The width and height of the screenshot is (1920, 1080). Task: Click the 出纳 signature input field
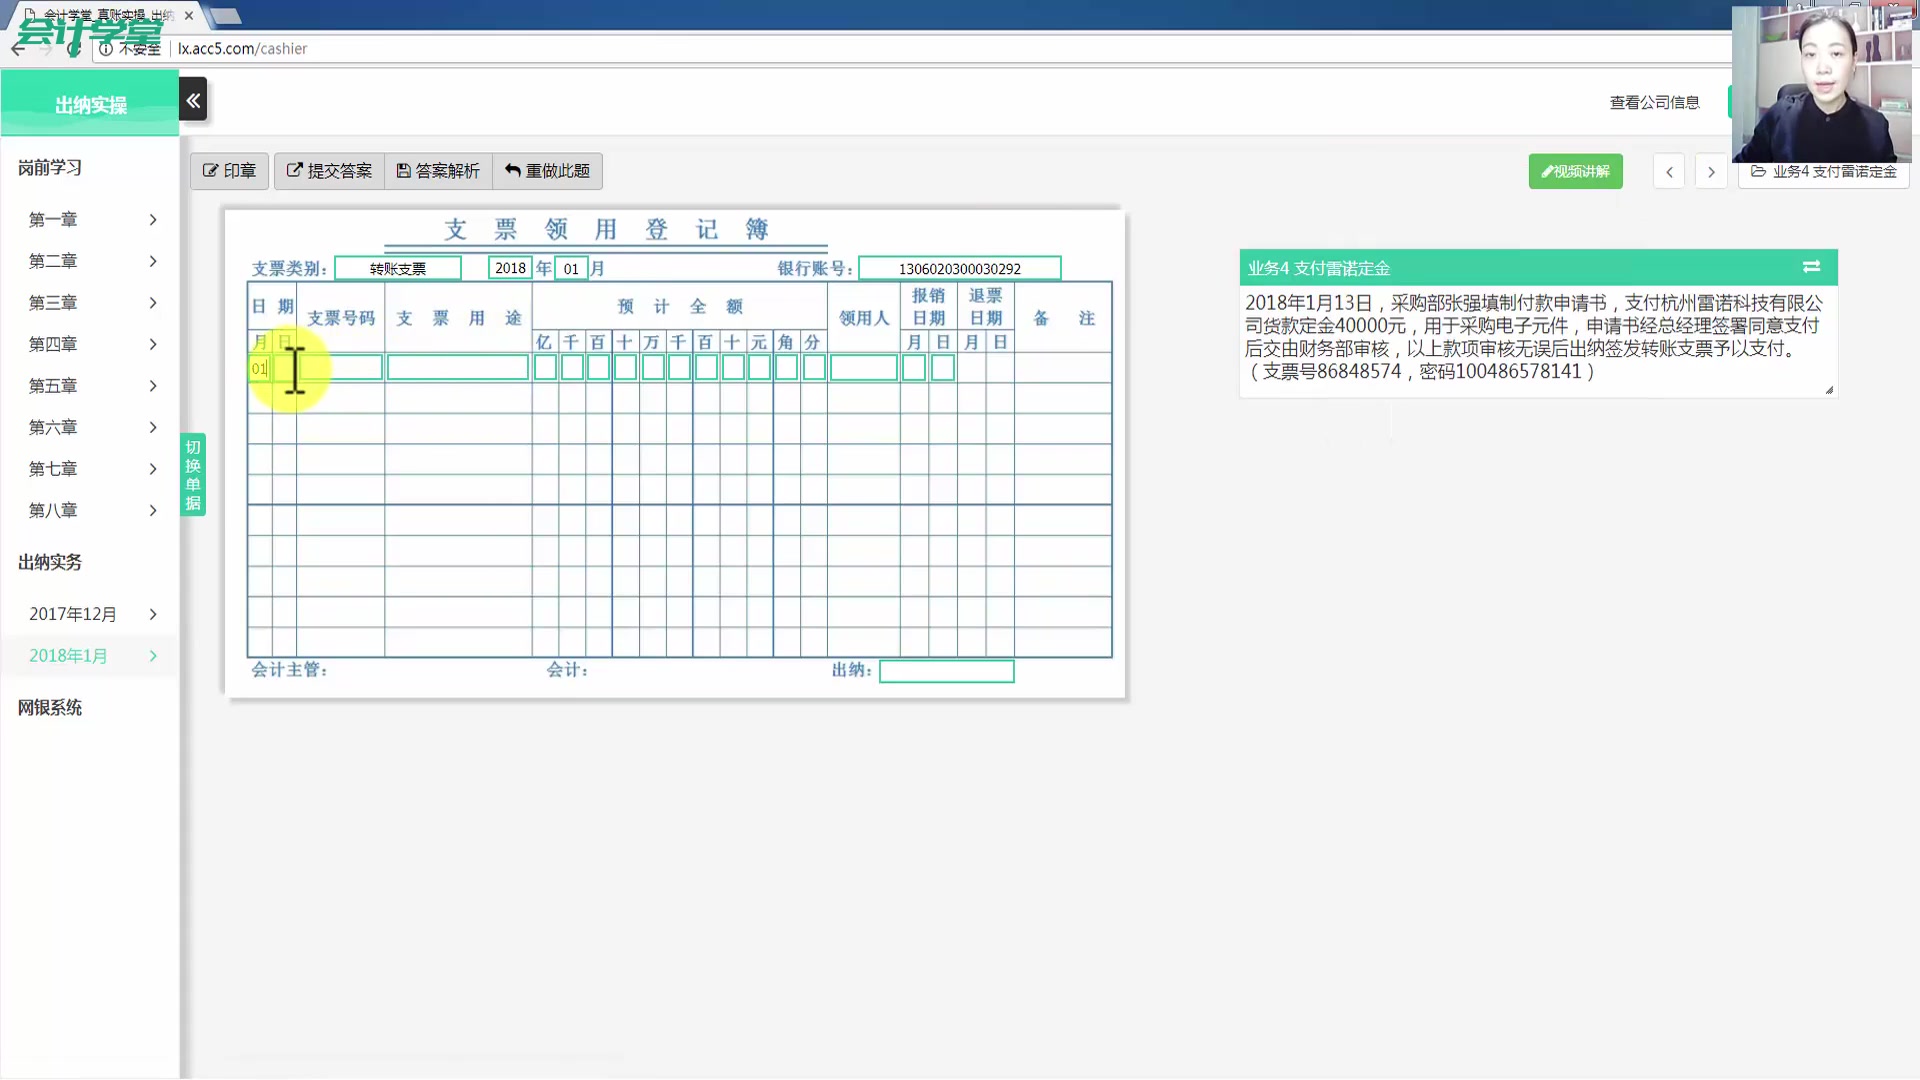(946, 671)
